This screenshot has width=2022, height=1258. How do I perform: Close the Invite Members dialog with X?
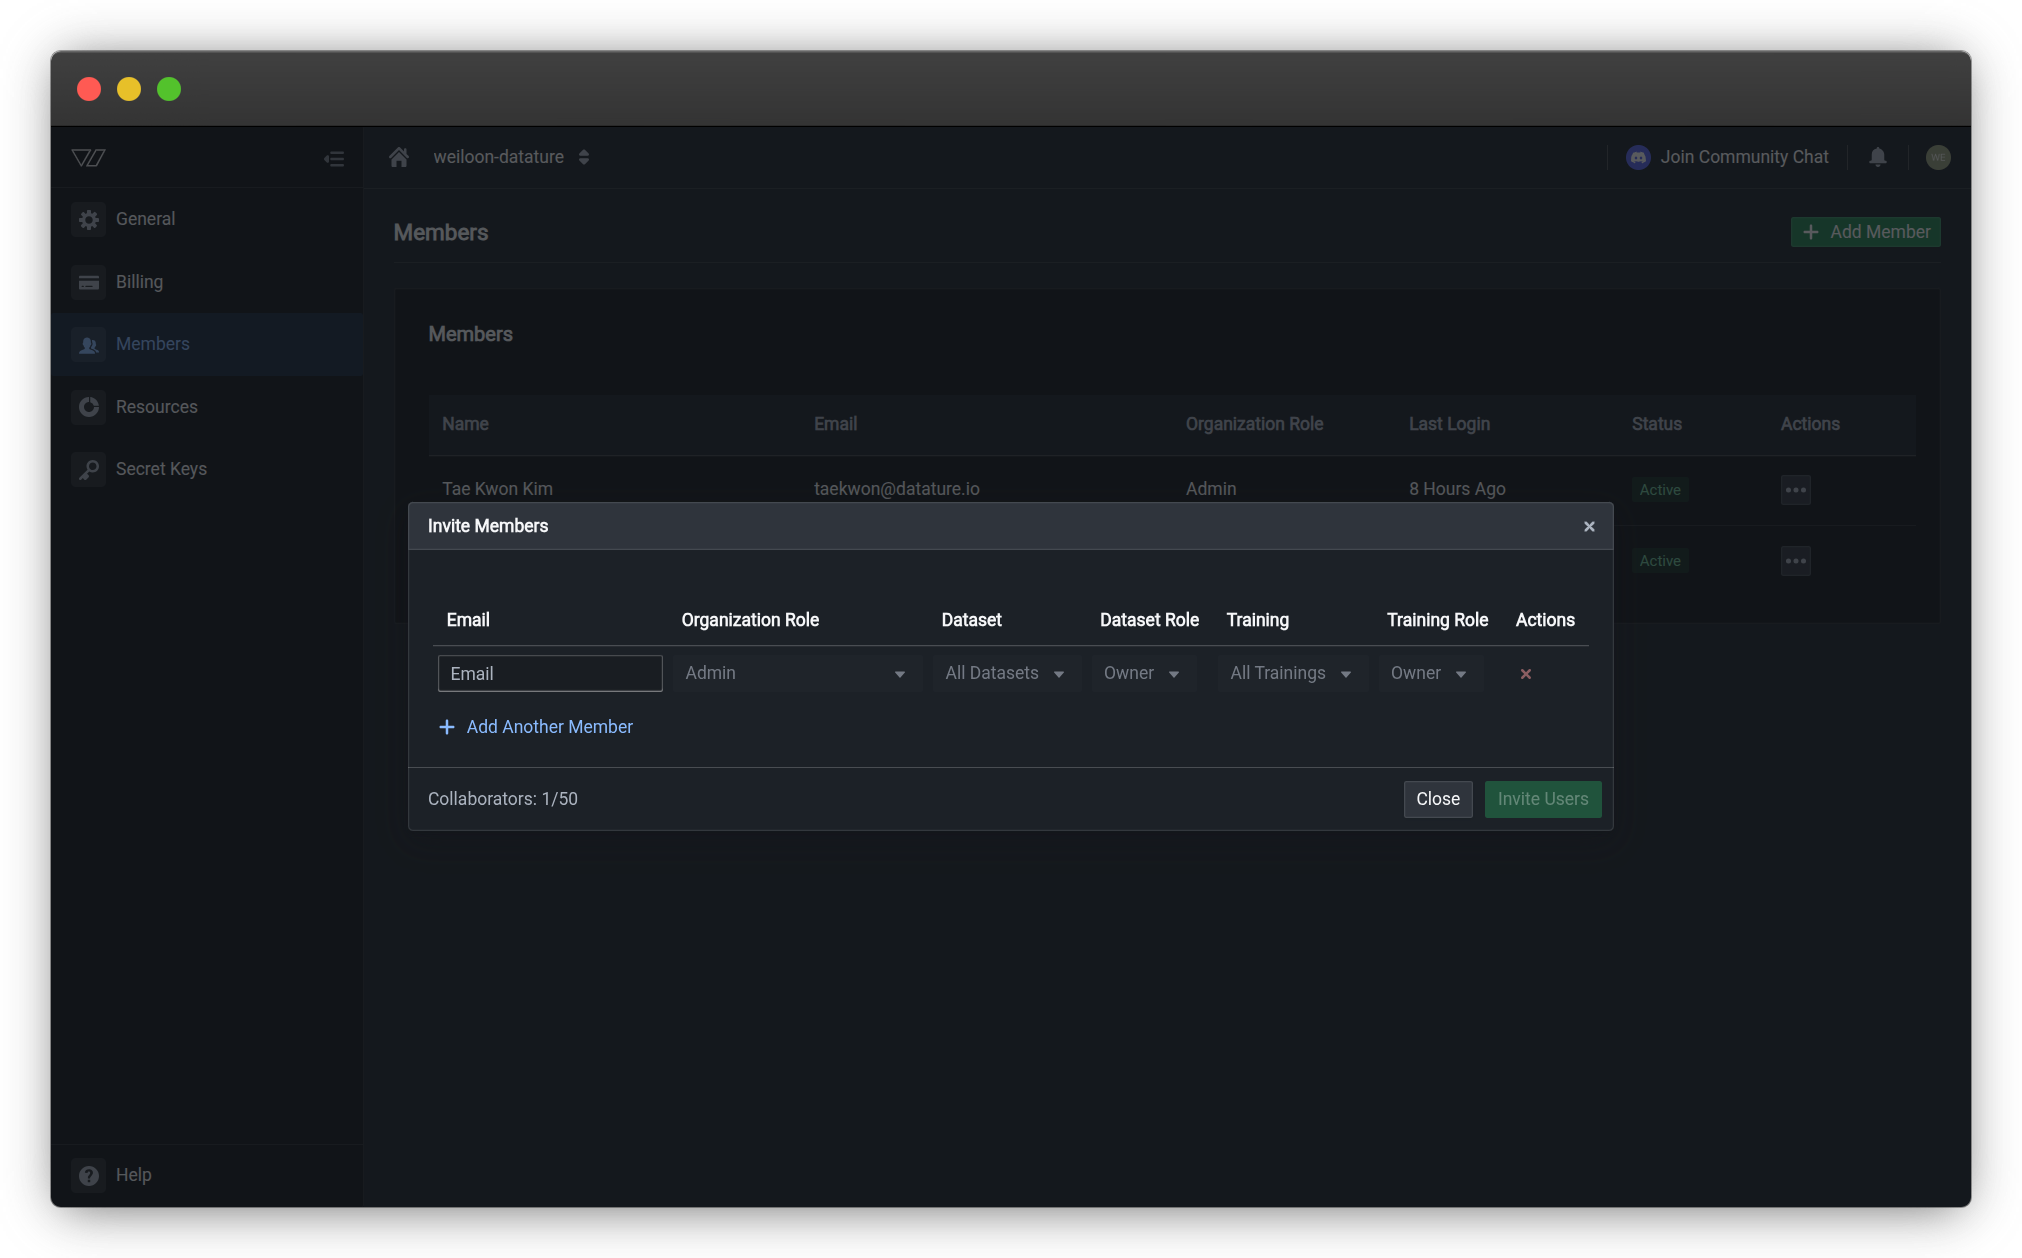[1589, 526]
